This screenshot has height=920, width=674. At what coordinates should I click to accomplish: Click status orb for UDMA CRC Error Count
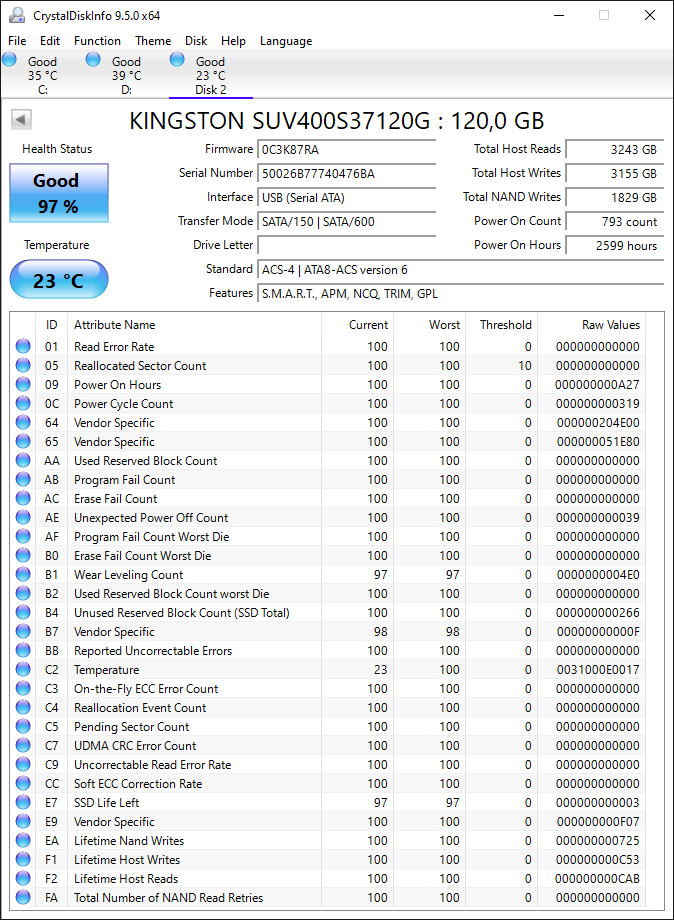pos(23,746)
